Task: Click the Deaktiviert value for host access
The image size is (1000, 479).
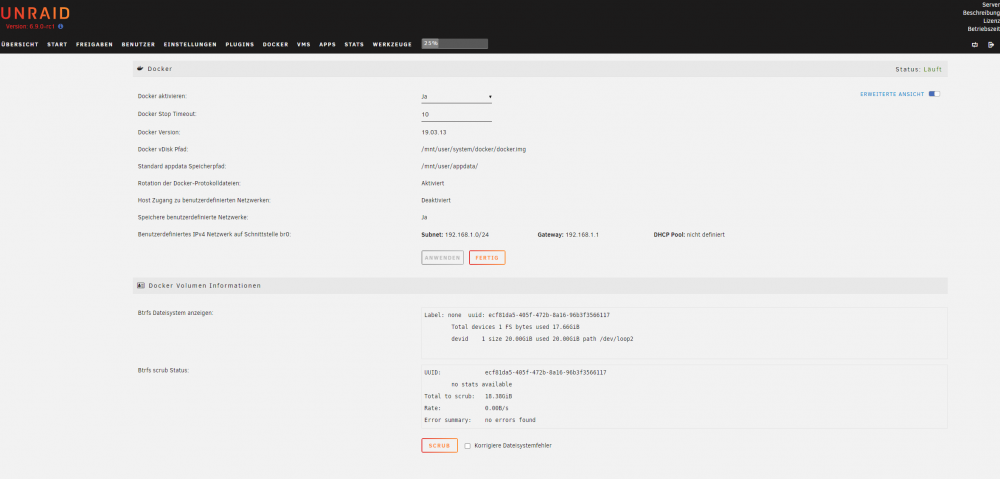Action: [x=436, y=200]
